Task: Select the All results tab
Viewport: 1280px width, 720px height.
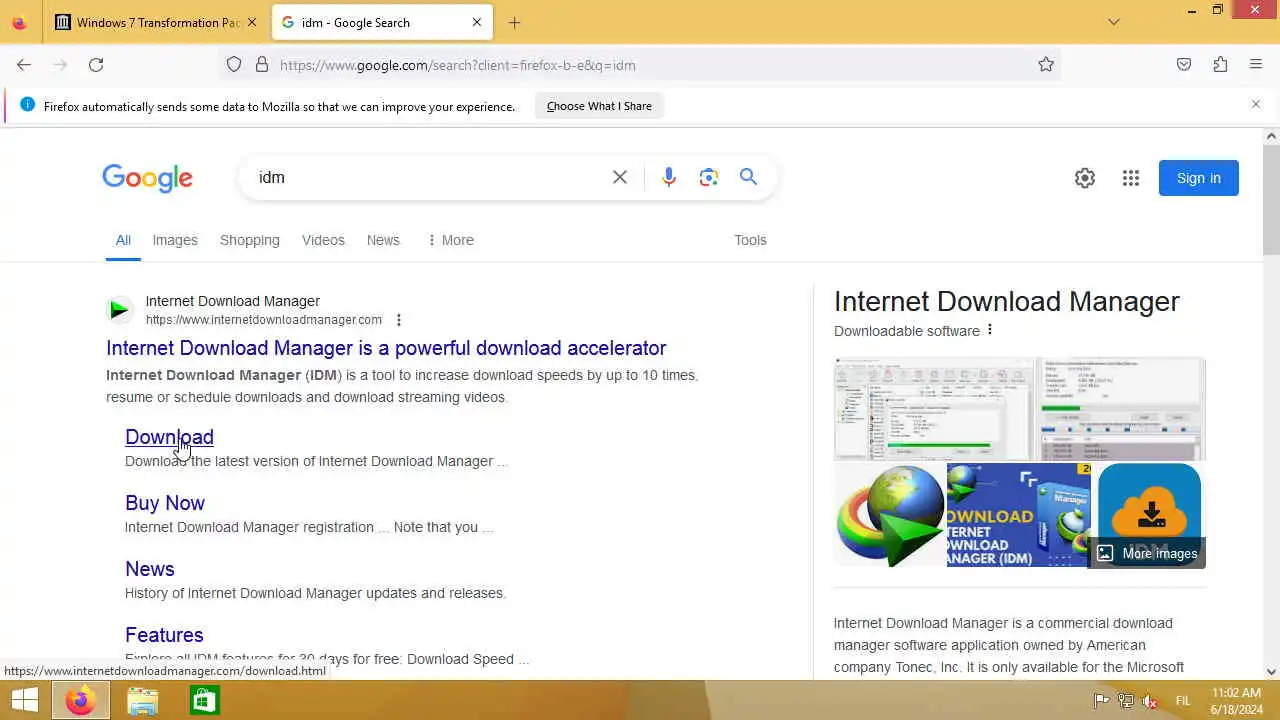Action: click(x=123, y=240)
